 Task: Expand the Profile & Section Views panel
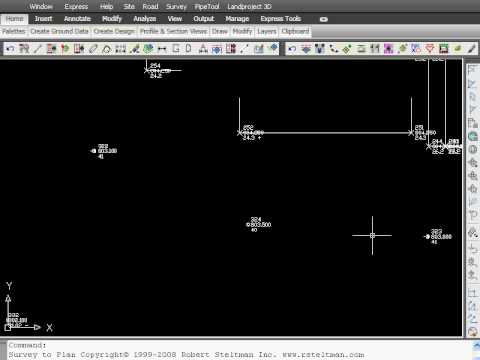point(173,31)
